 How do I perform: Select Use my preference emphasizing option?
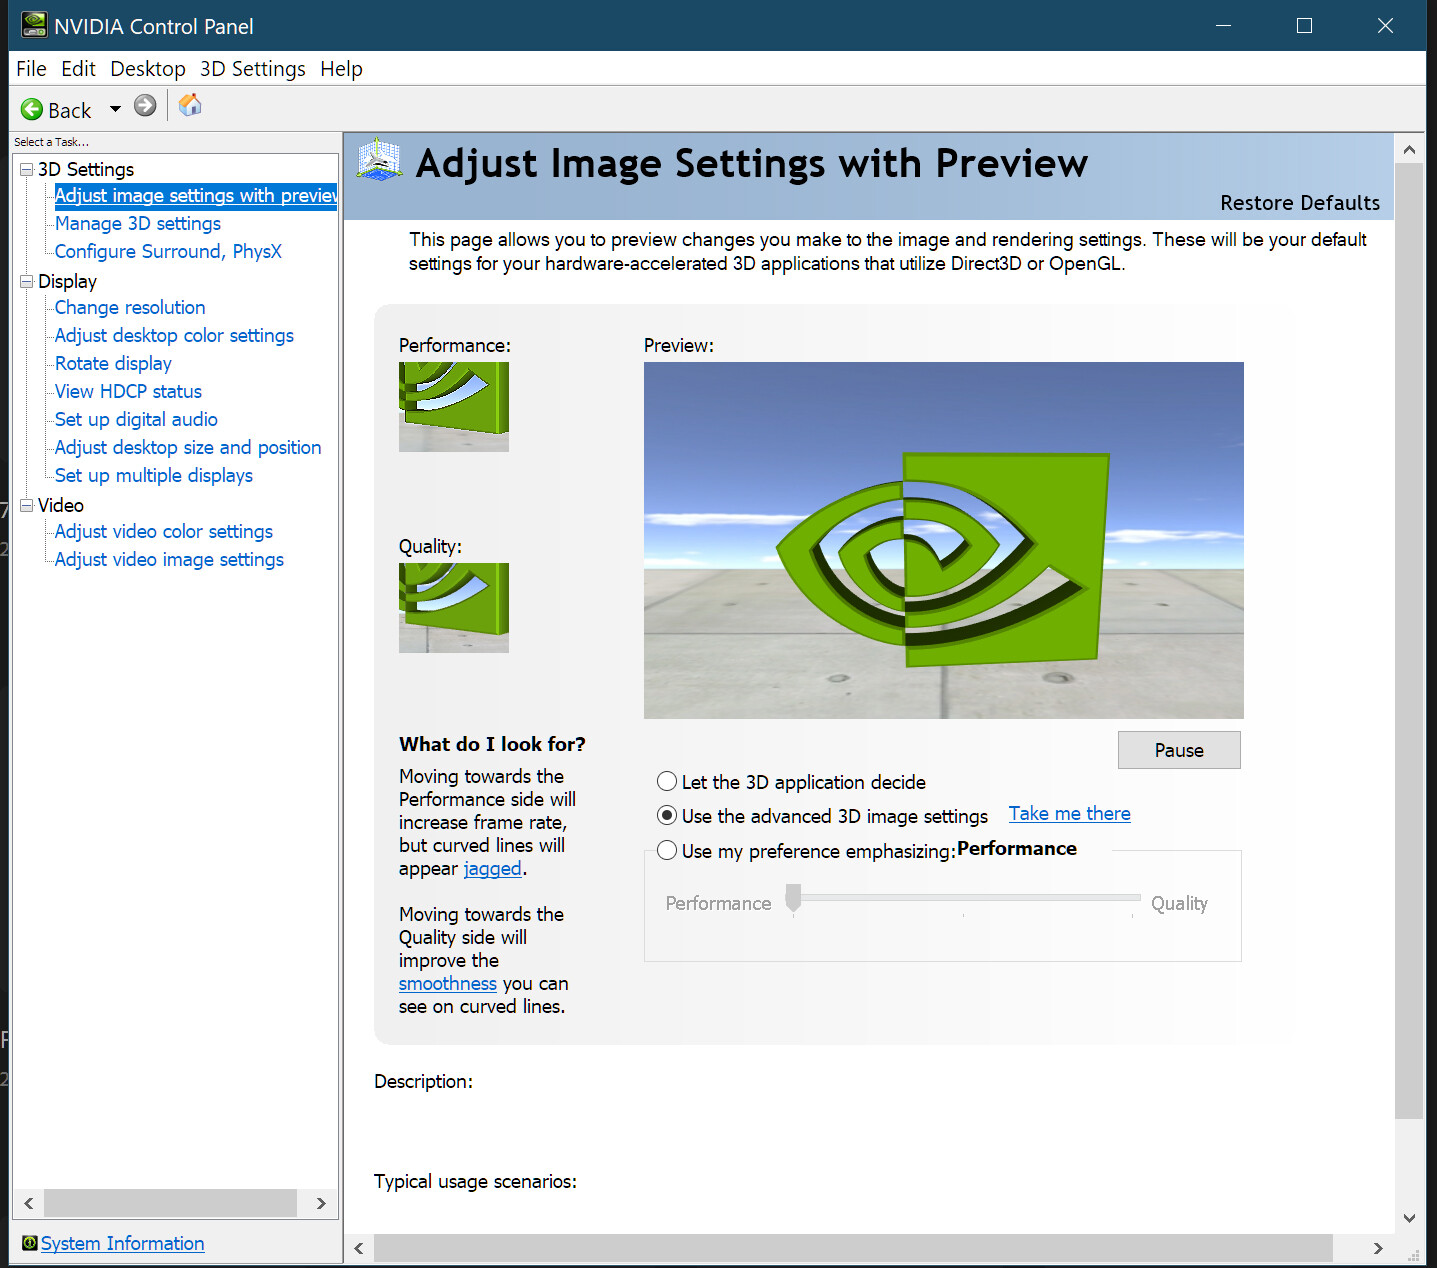pos(667,851)
